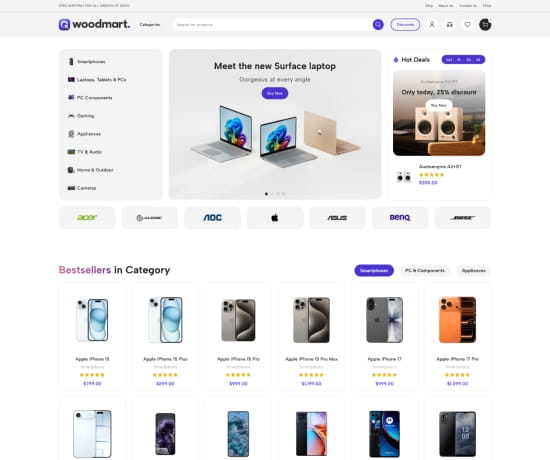Select the Apple brand logo
This screenshot has height=460, width=550.
click(x=275, y=218)
